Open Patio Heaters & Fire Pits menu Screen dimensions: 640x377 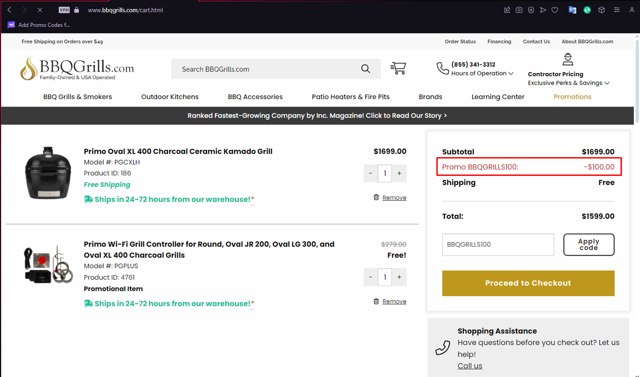click(351, 97)
